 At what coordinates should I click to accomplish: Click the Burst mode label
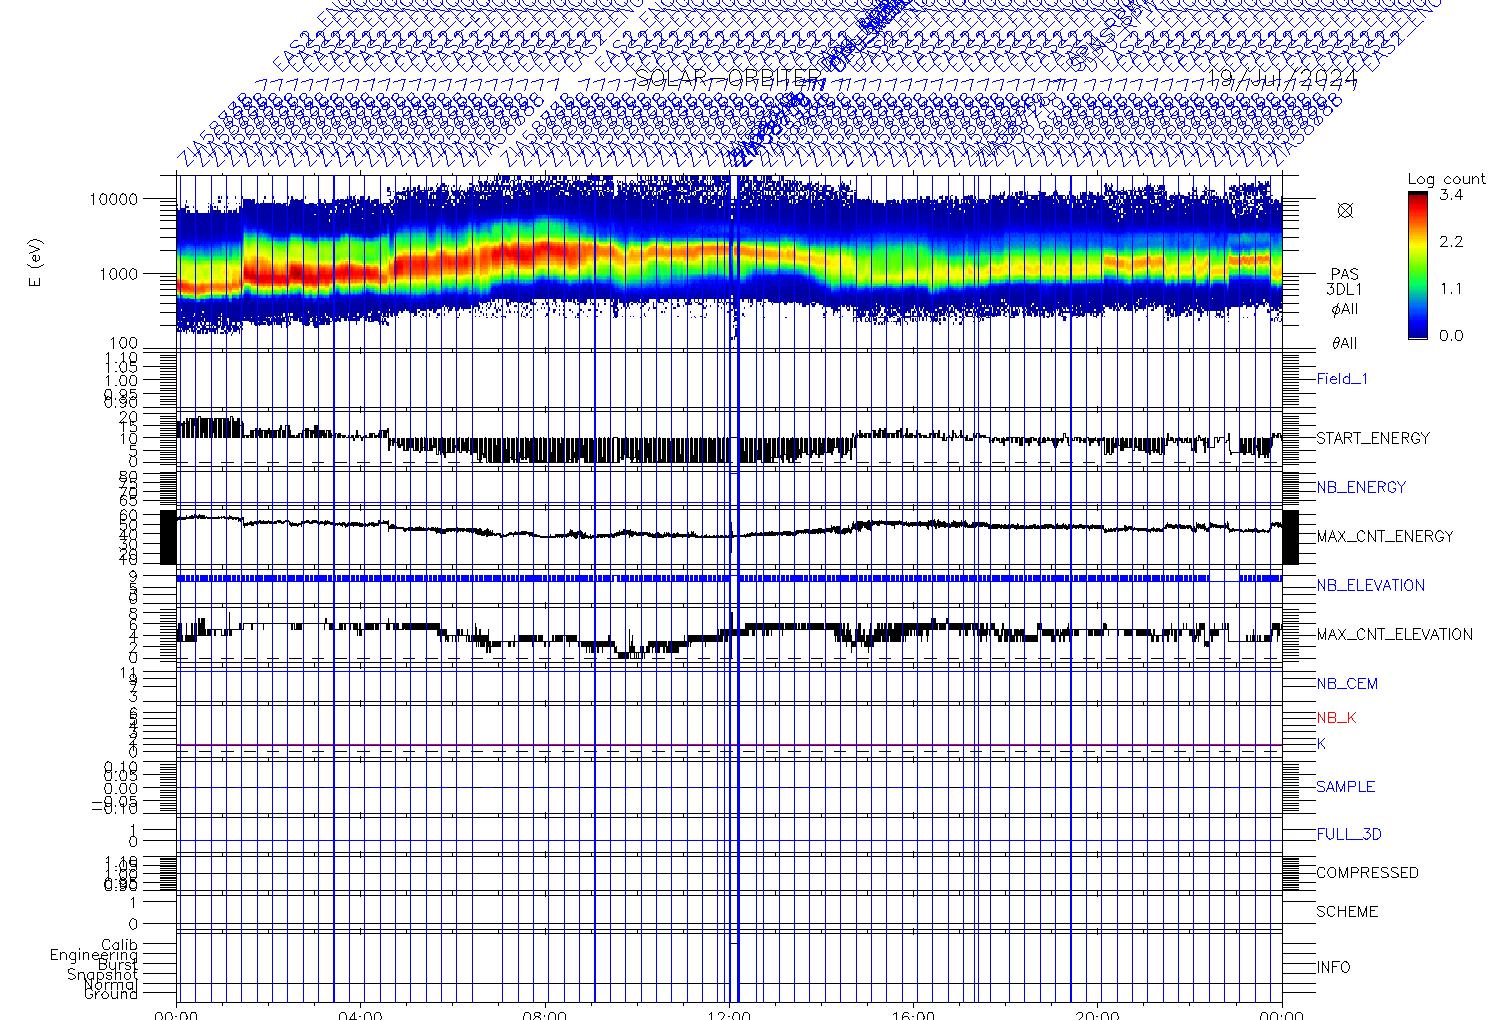119,965
